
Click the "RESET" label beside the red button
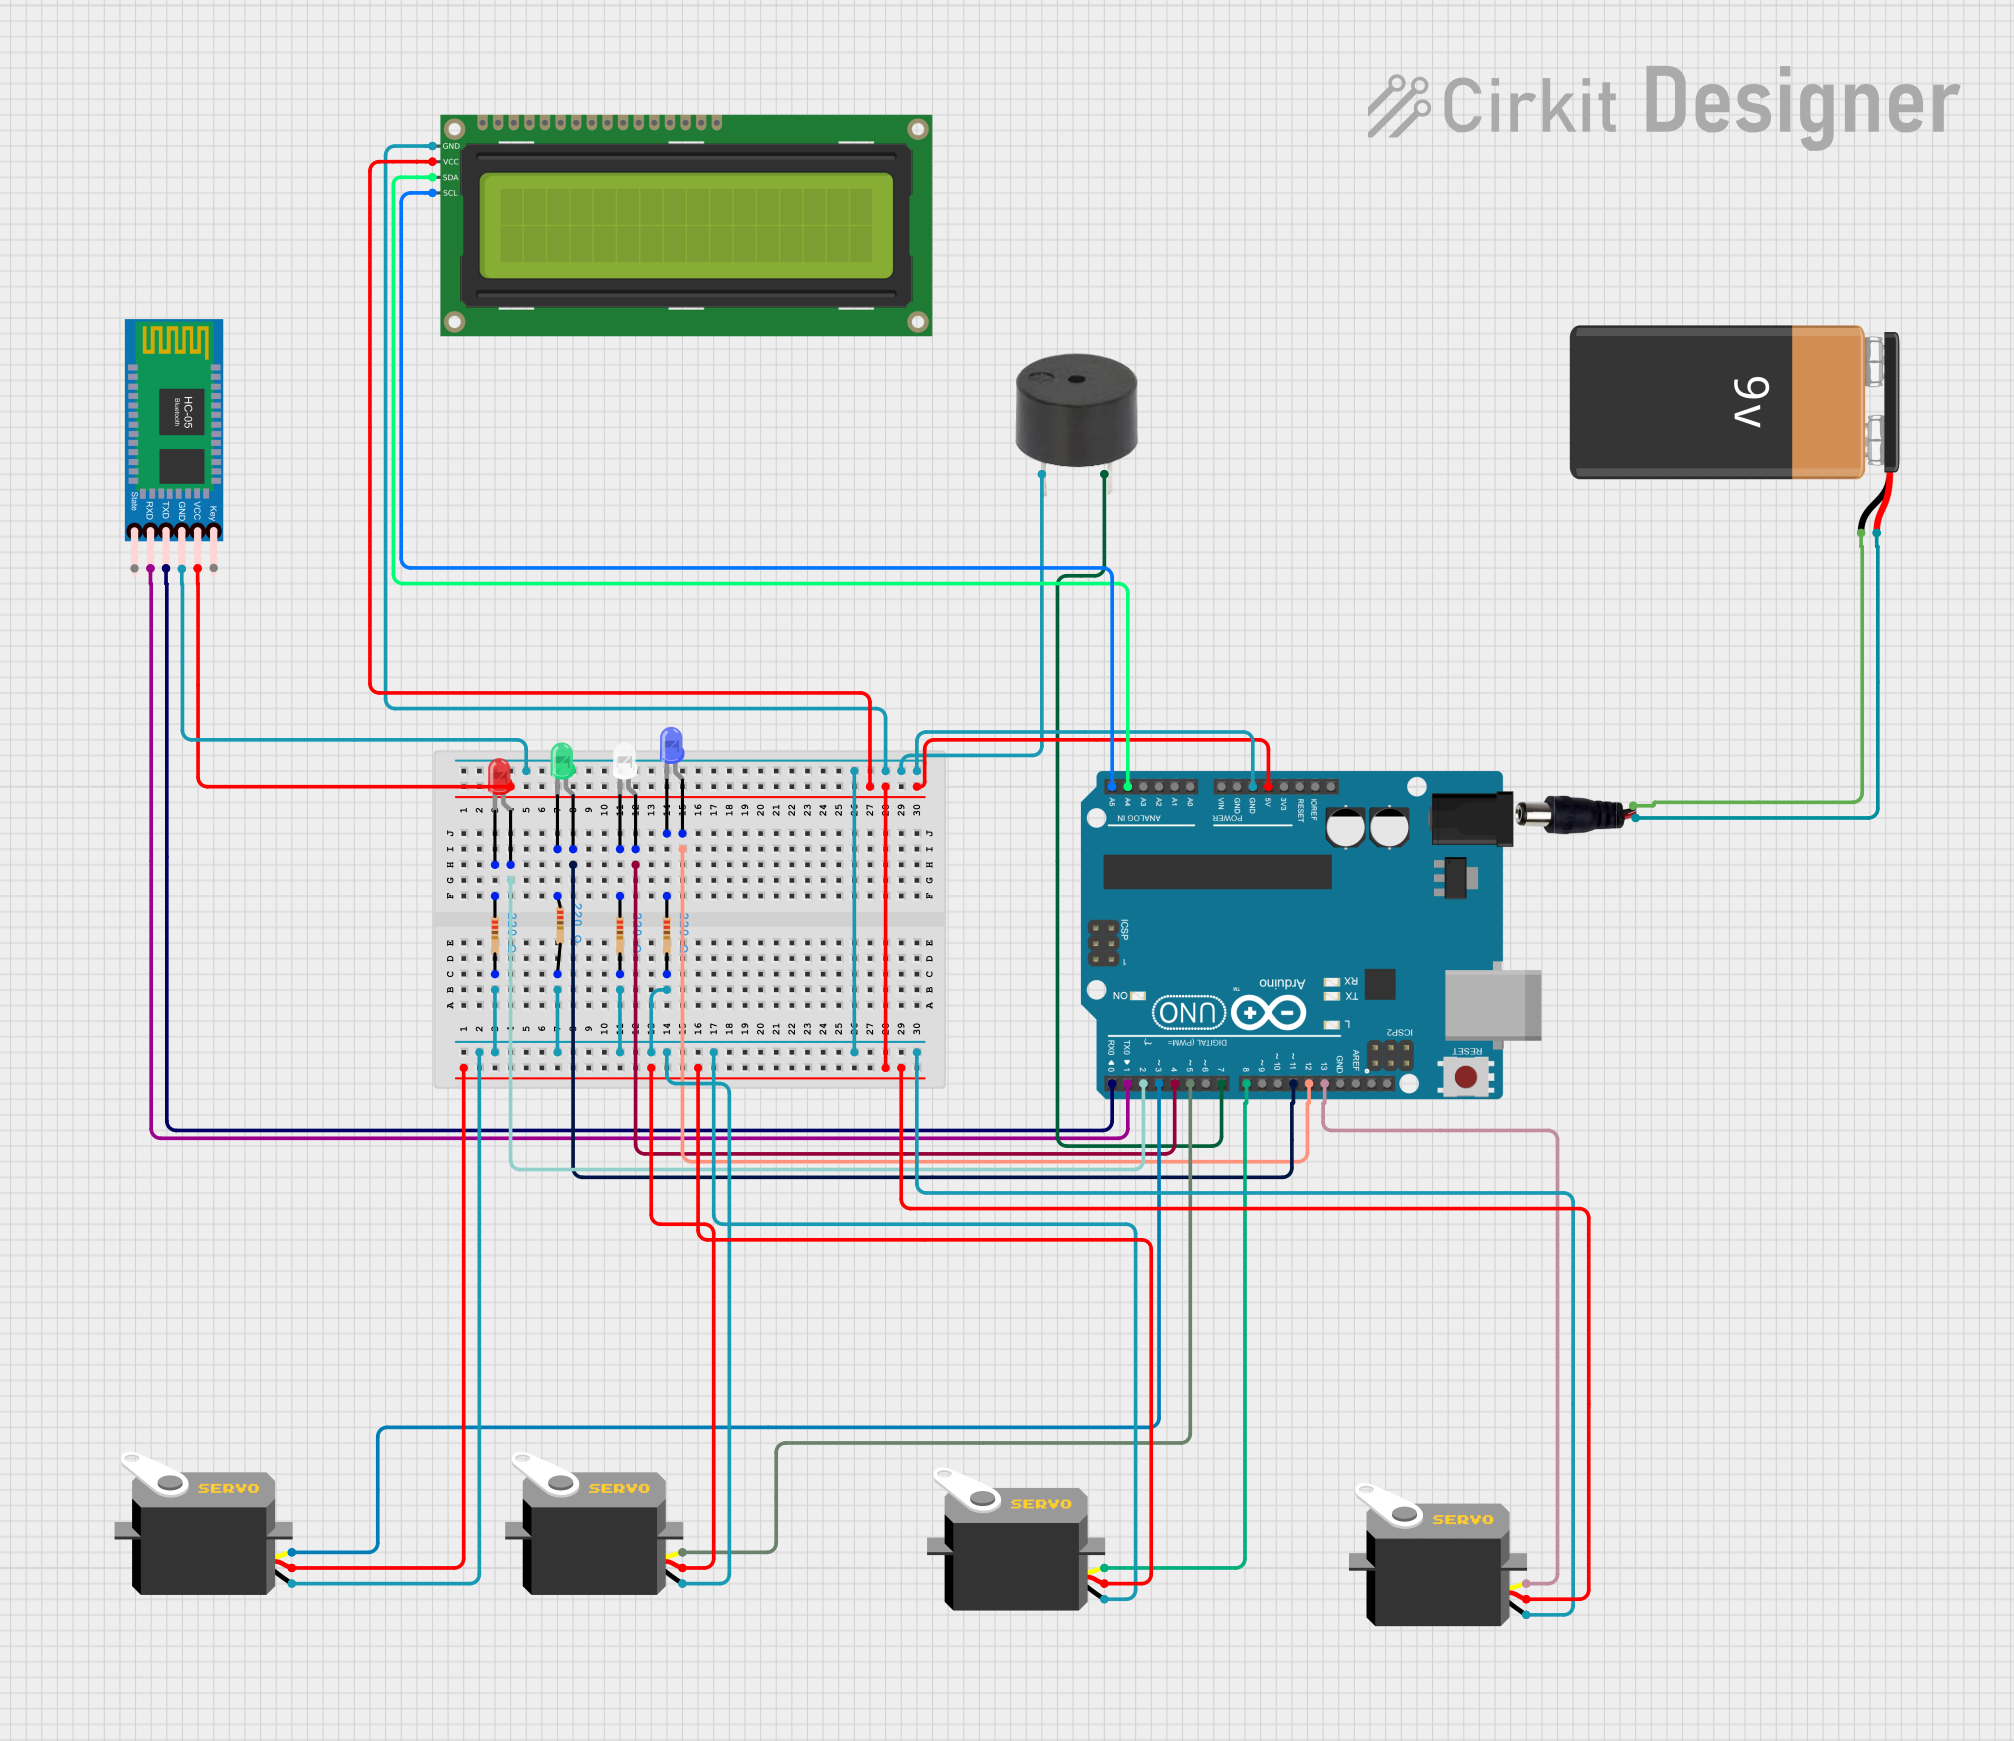pos(1467,1051)
